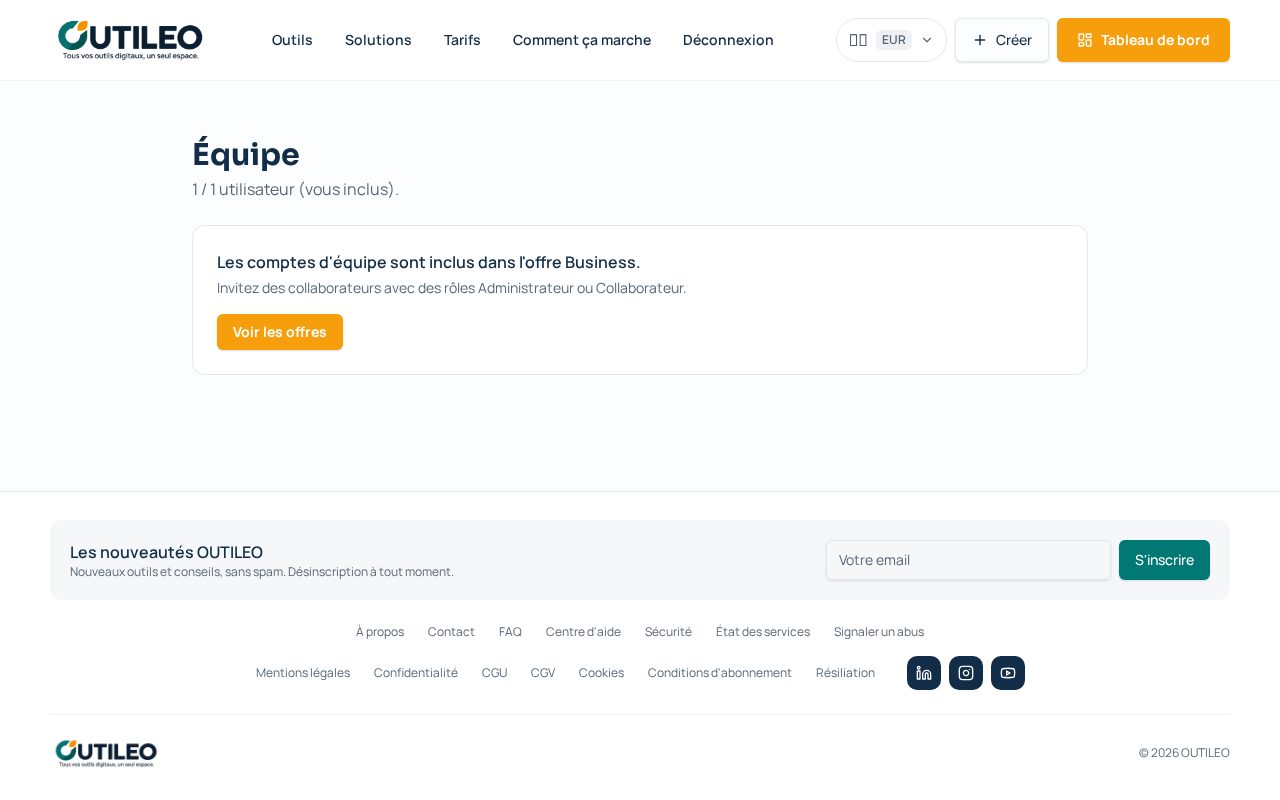This screenshot has width=1280, height=800.
Task: Open the Instagram social icon
Action: tap(966, 673)
